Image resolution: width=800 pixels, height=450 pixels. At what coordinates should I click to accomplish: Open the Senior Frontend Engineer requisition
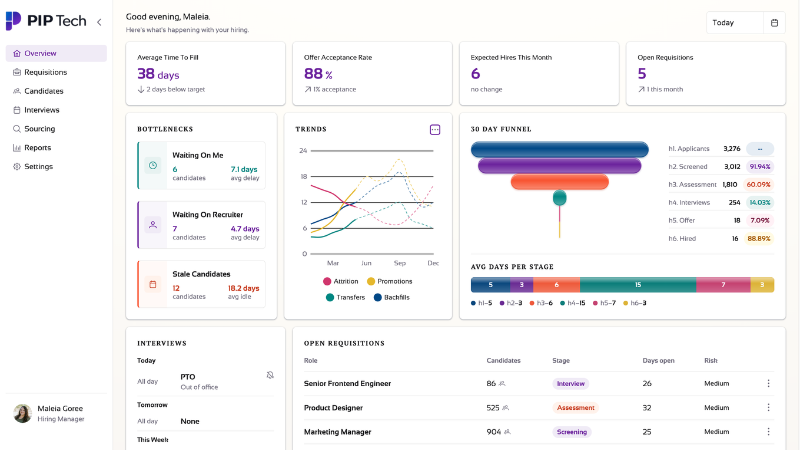tap(347, 383)
